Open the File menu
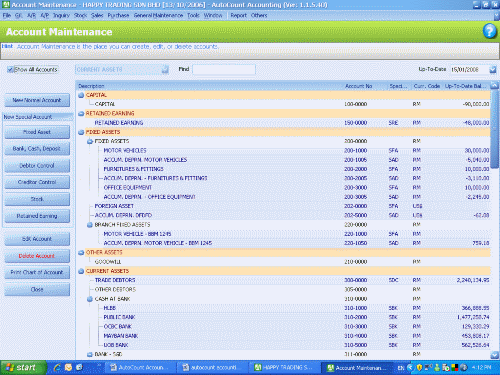The image size is (500, 375). point(7,15)
